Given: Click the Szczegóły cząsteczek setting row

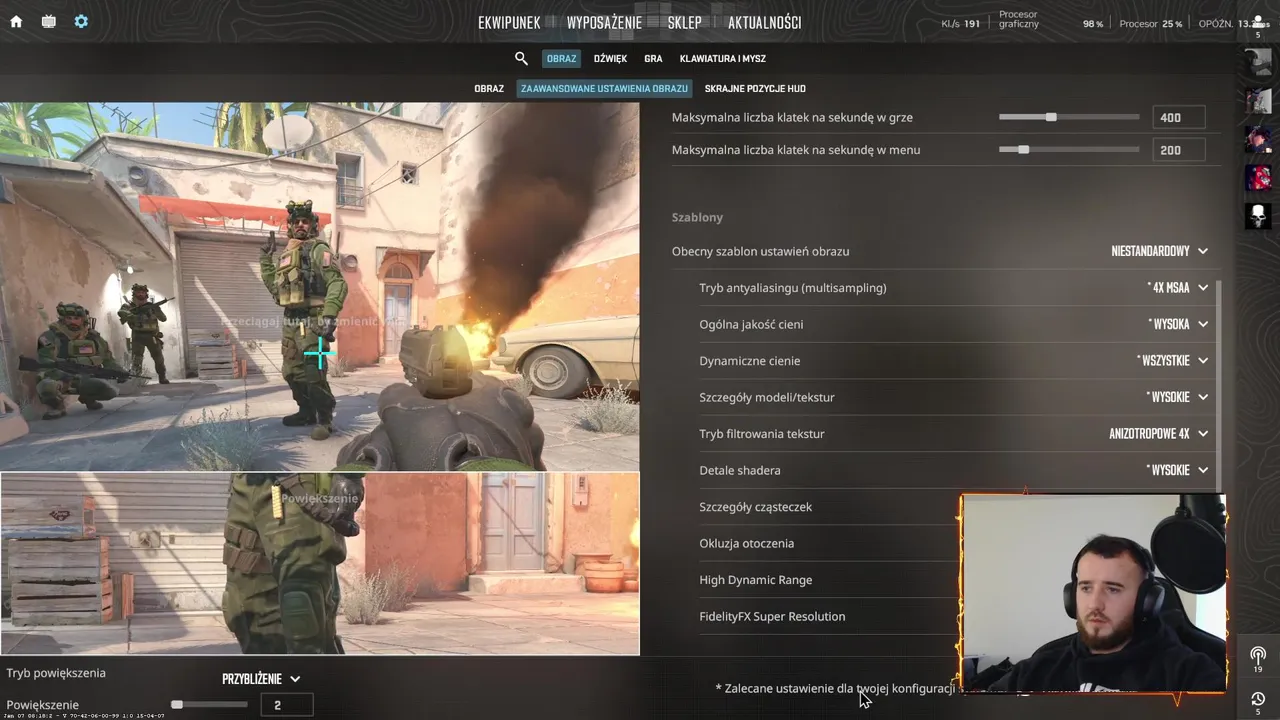Looking at the screenshot, I should pos(829,507).
